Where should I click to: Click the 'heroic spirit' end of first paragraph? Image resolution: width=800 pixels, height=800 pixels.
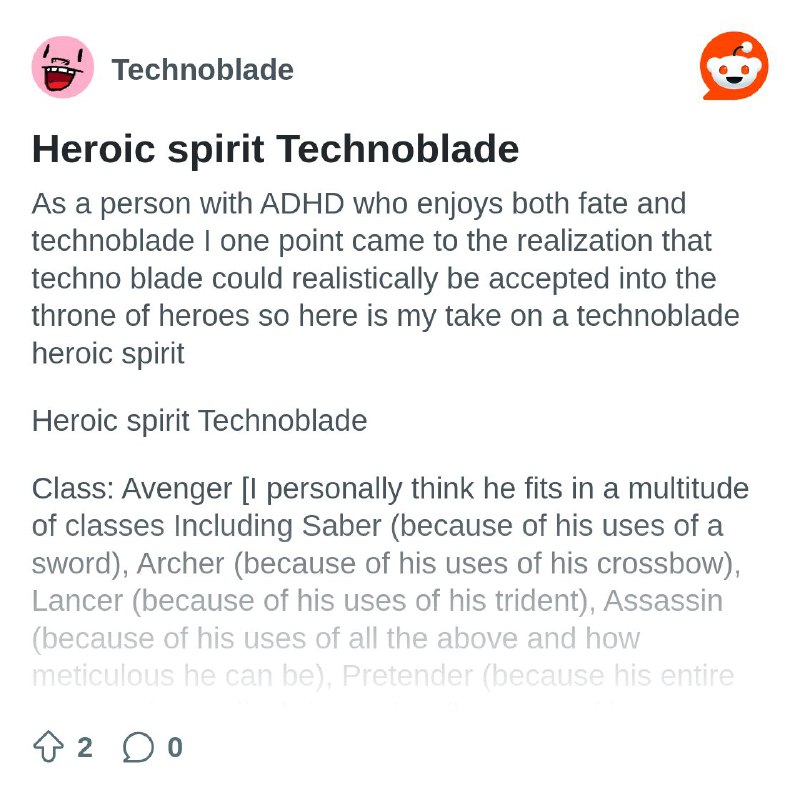[108, 354]
